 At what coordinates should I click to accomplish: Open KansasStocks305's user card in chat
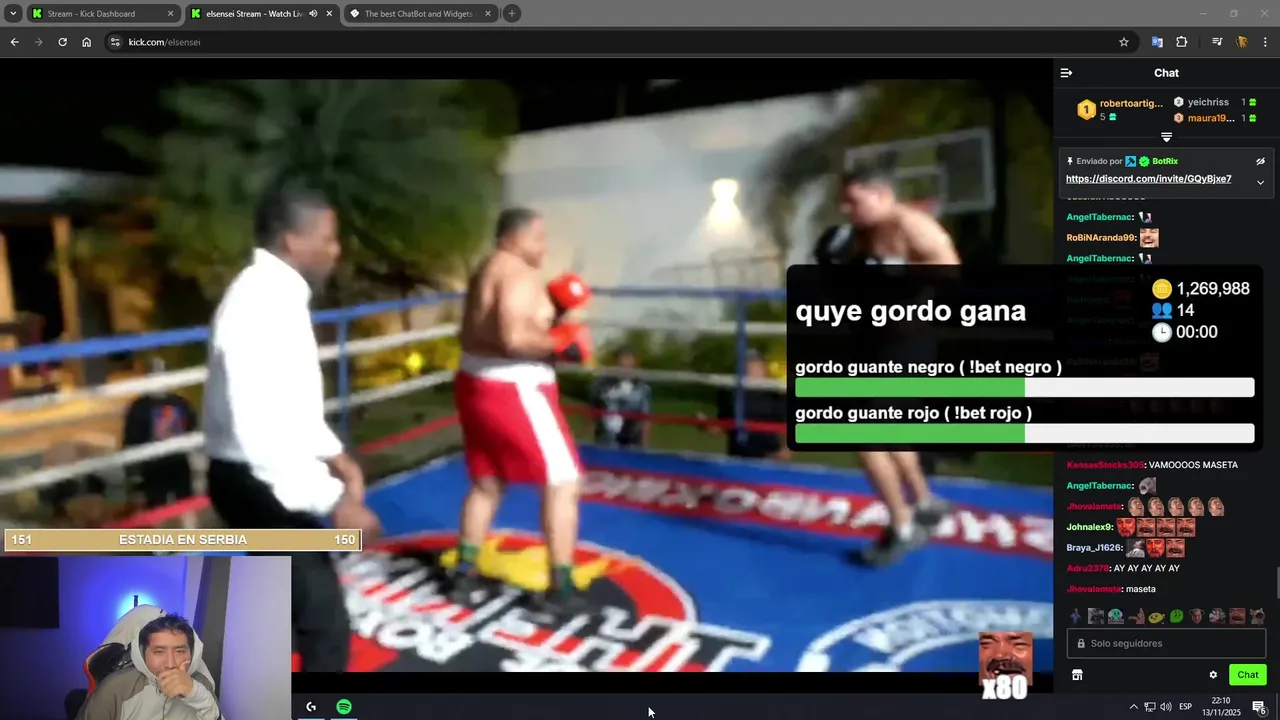pyautogui.click(x=1104, y=465)
